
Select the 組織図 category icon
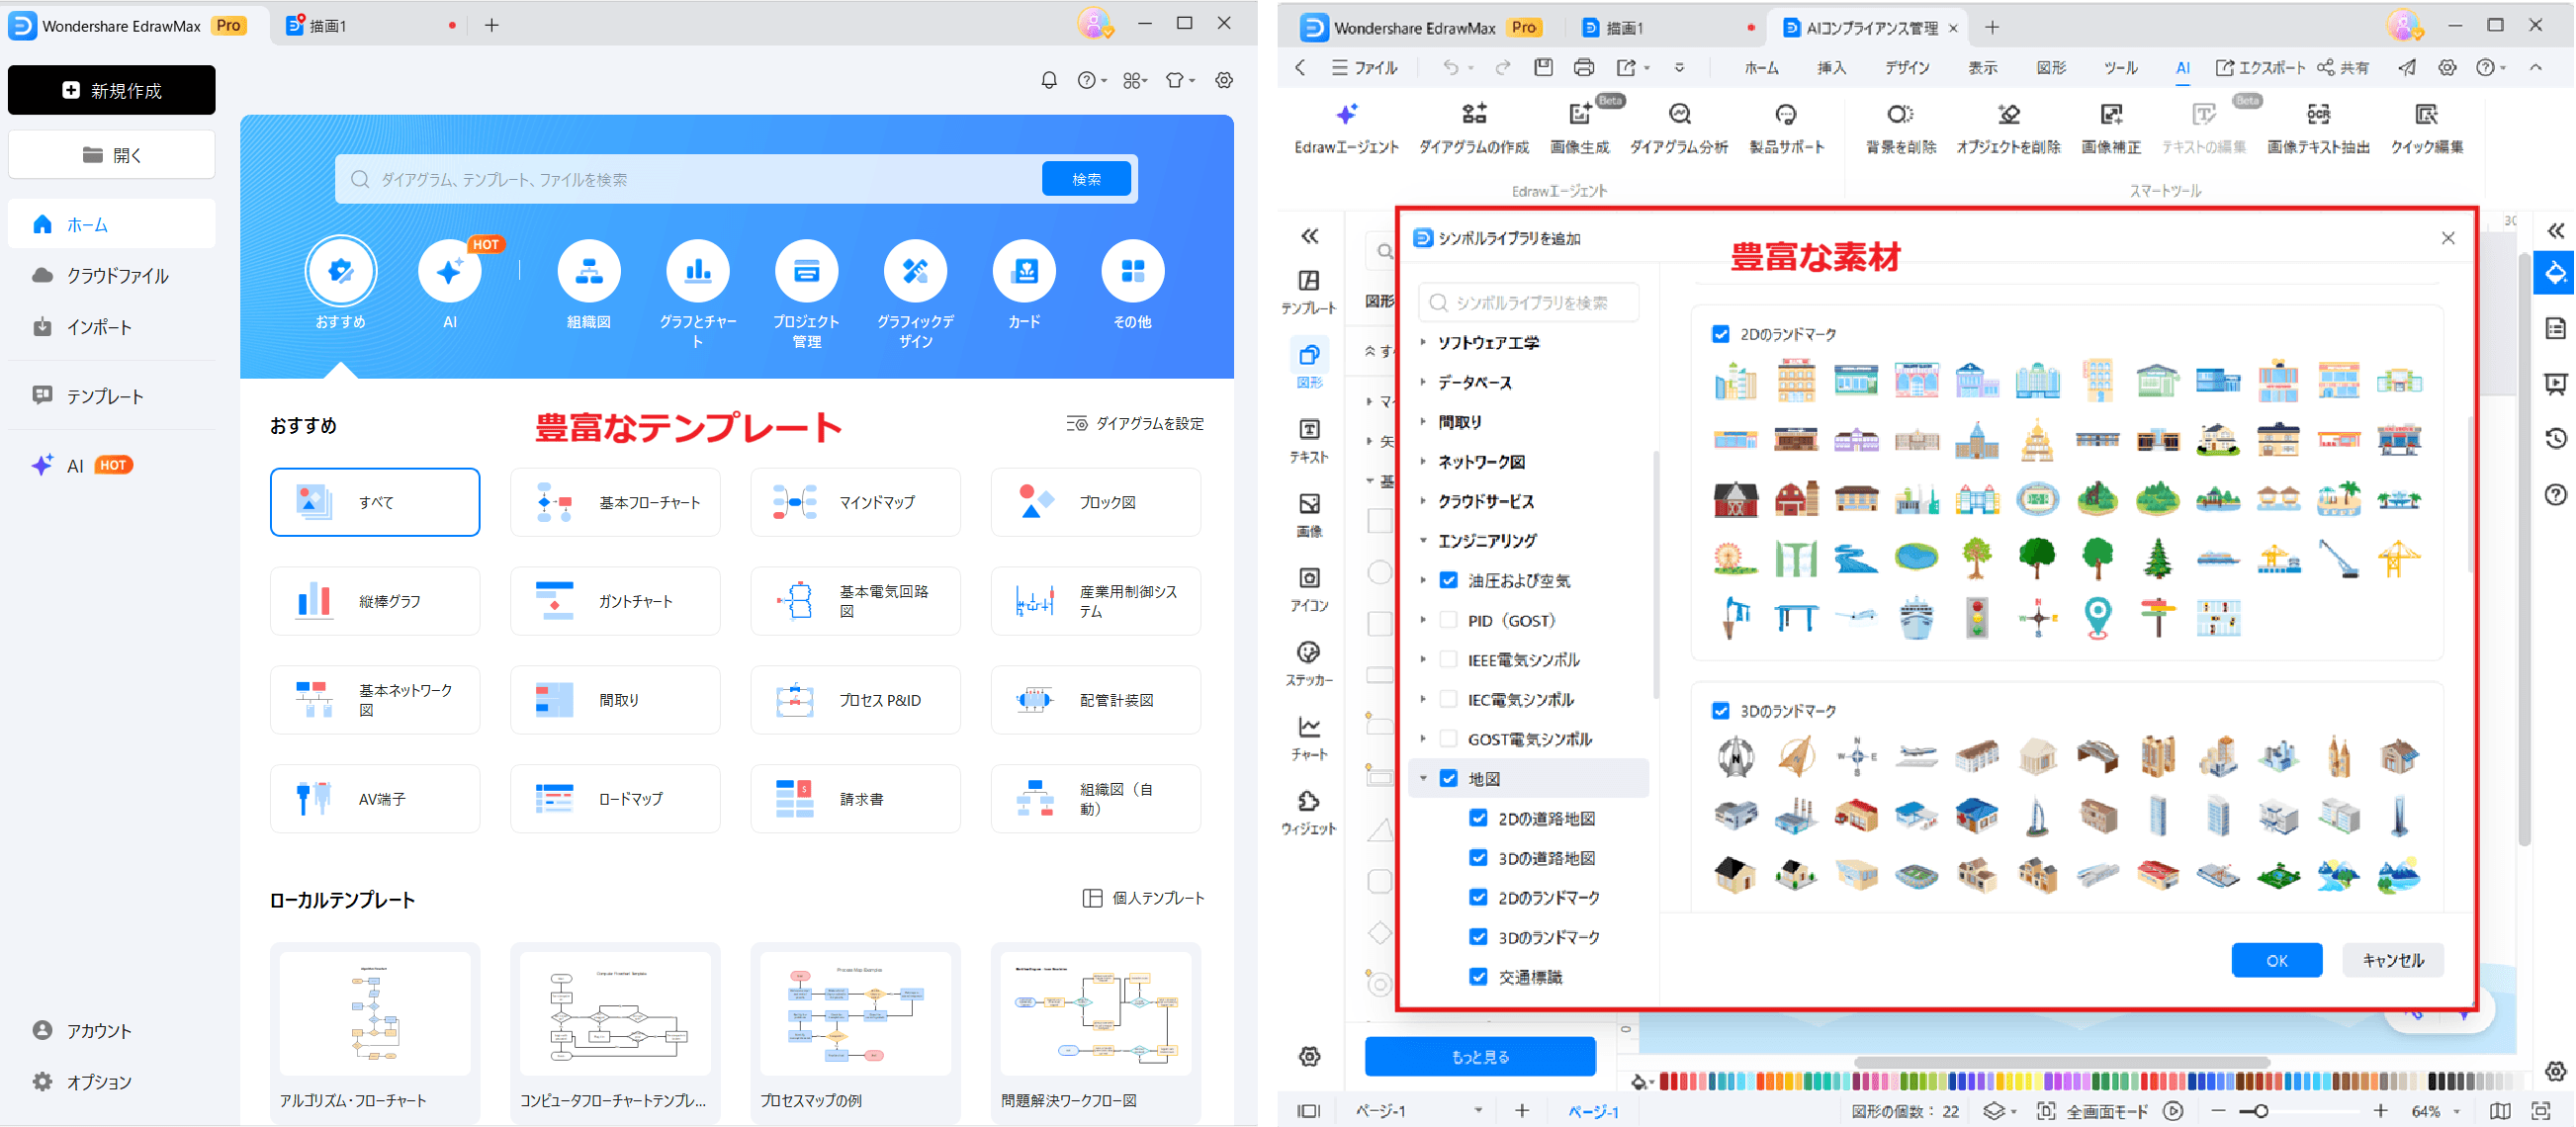pyautogui.click(x=589, y=271)
